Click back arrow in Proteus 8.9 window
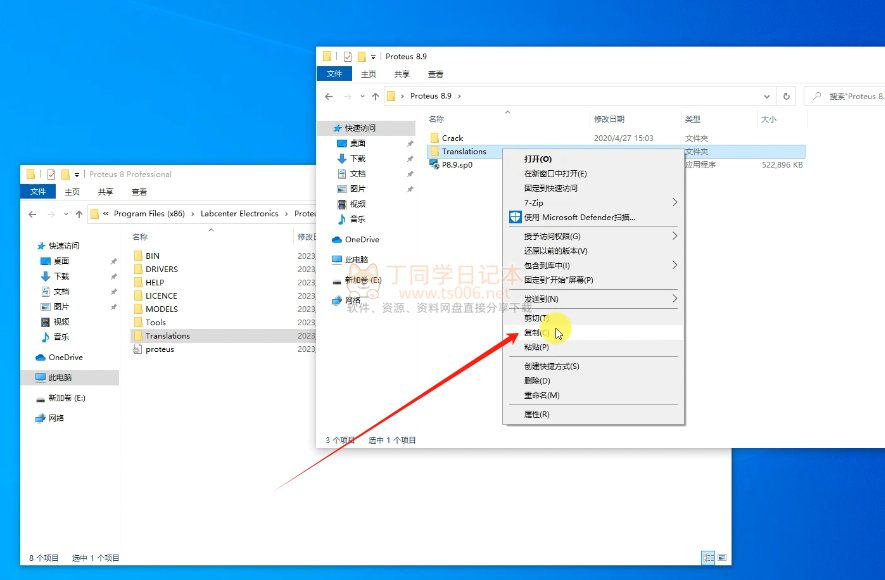Image resolution: width=885 pixels, height=580 pixels. point(329,96)
